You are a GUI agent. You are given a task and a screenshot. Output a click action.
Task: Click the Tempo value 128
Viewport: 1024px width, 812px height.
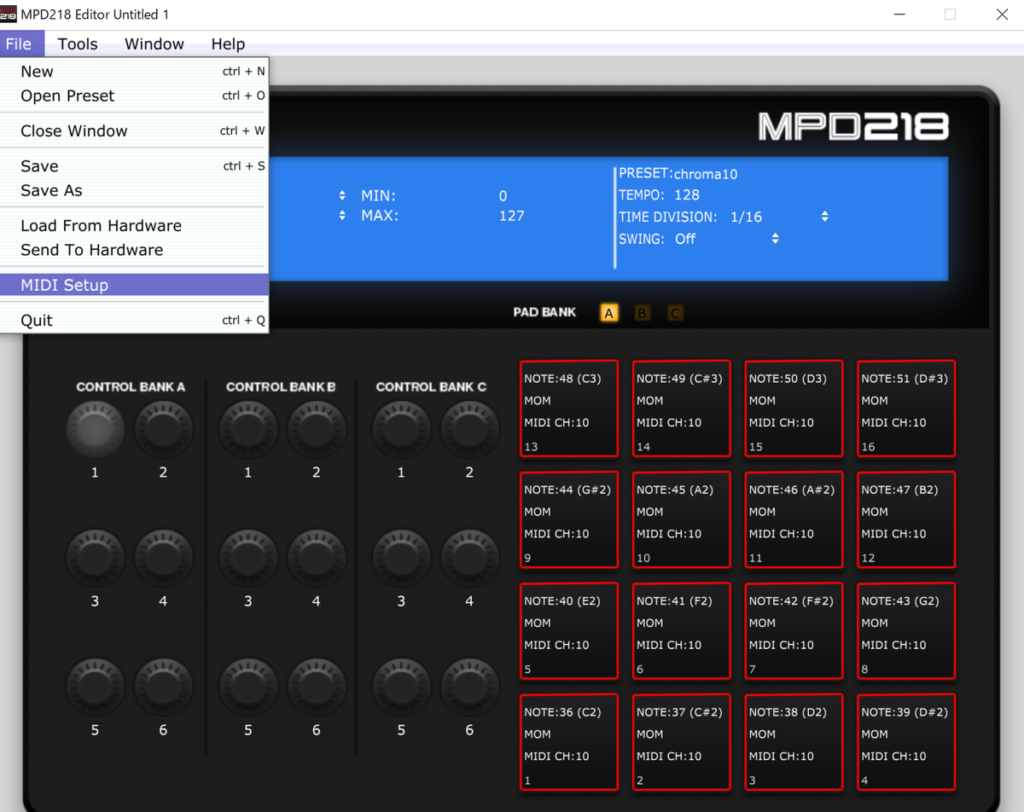[686, 195]
